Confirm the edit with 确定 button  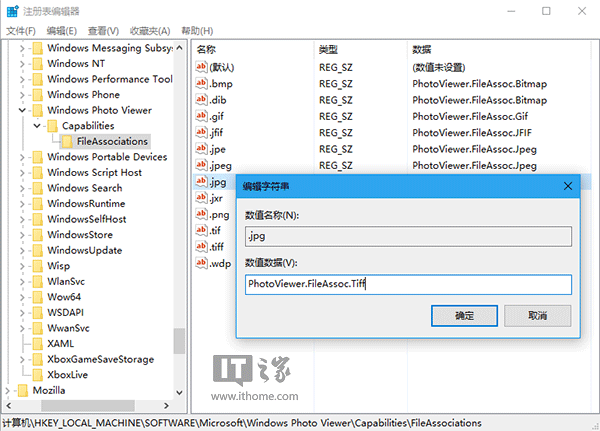coord(464,316)
